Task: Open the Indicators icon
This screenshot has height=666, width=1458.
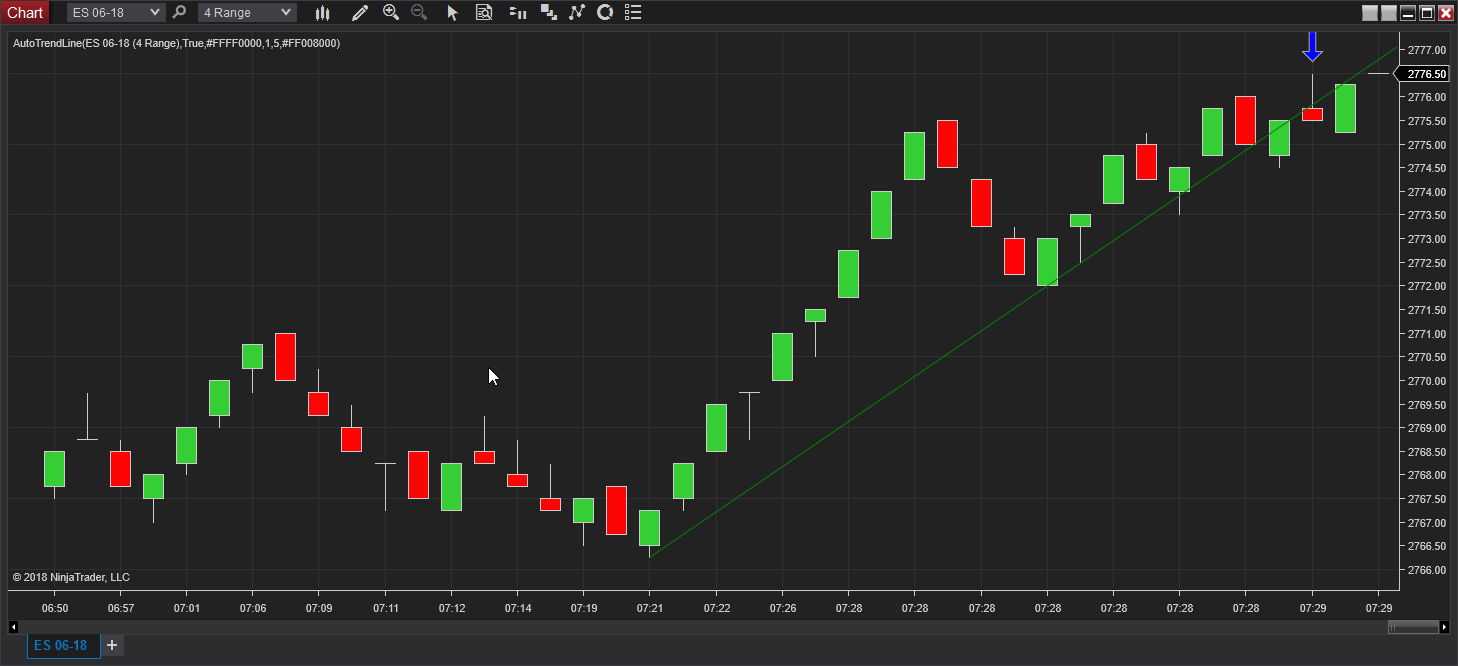Action: 577,12
